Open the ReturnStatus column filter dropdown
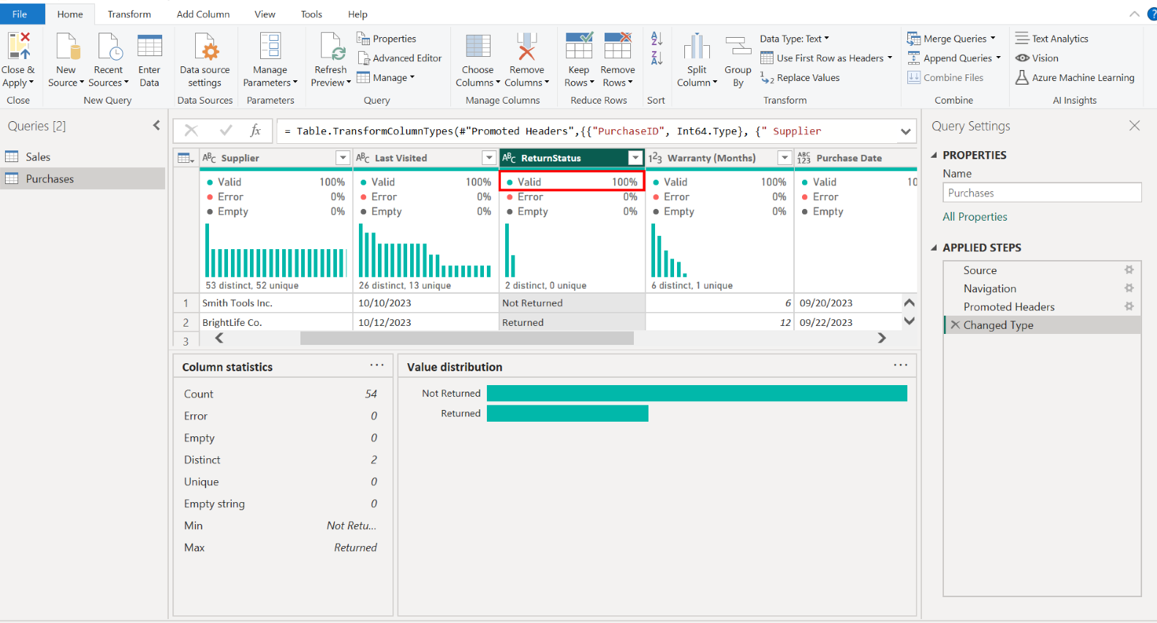Image resolution: width=1157 pixels, height=623 pixels. [x=635, y=158]
